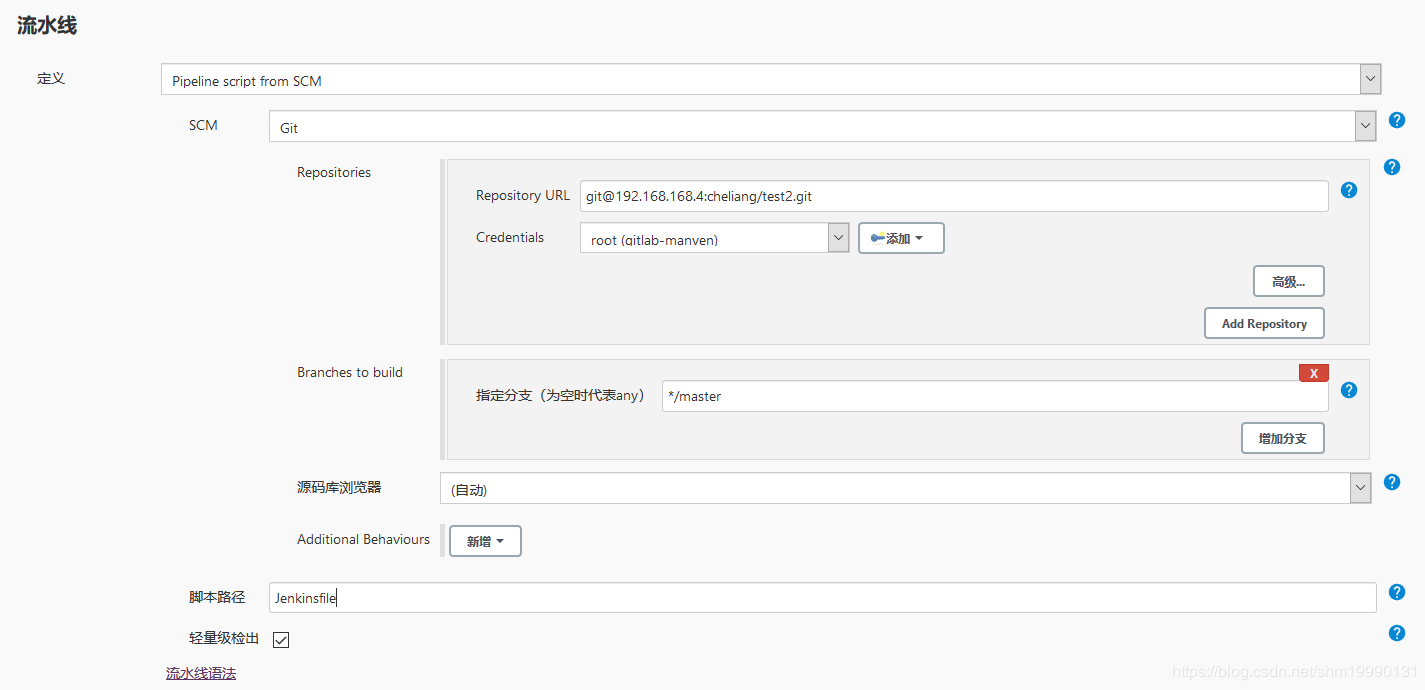The height and width of the screenshot is (690, 1425).
Task: Click into the Repository URL input field
Action: [954, 196]
